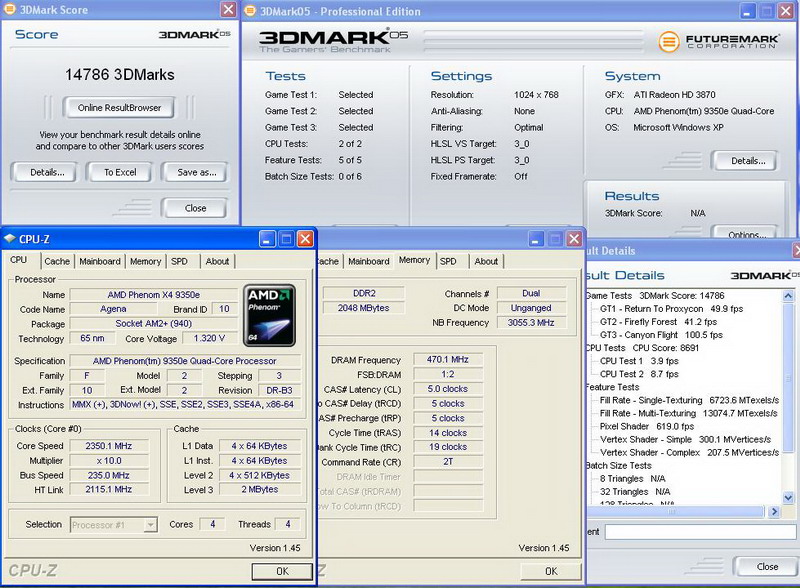Minimize the front CPU-Z window
This screenshot has width=800, height=588.
click(x=267, y=239)
